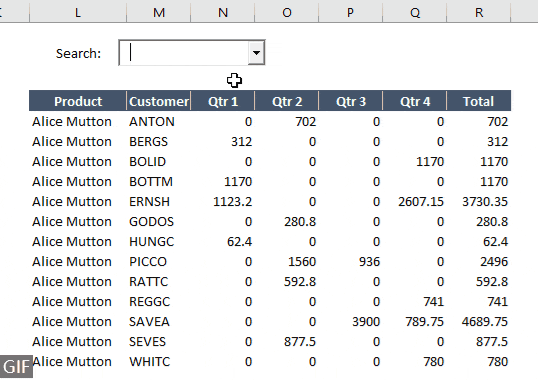Select Qtr 4 value 2607.15
The image size is (538, 380).
(421, 201)
